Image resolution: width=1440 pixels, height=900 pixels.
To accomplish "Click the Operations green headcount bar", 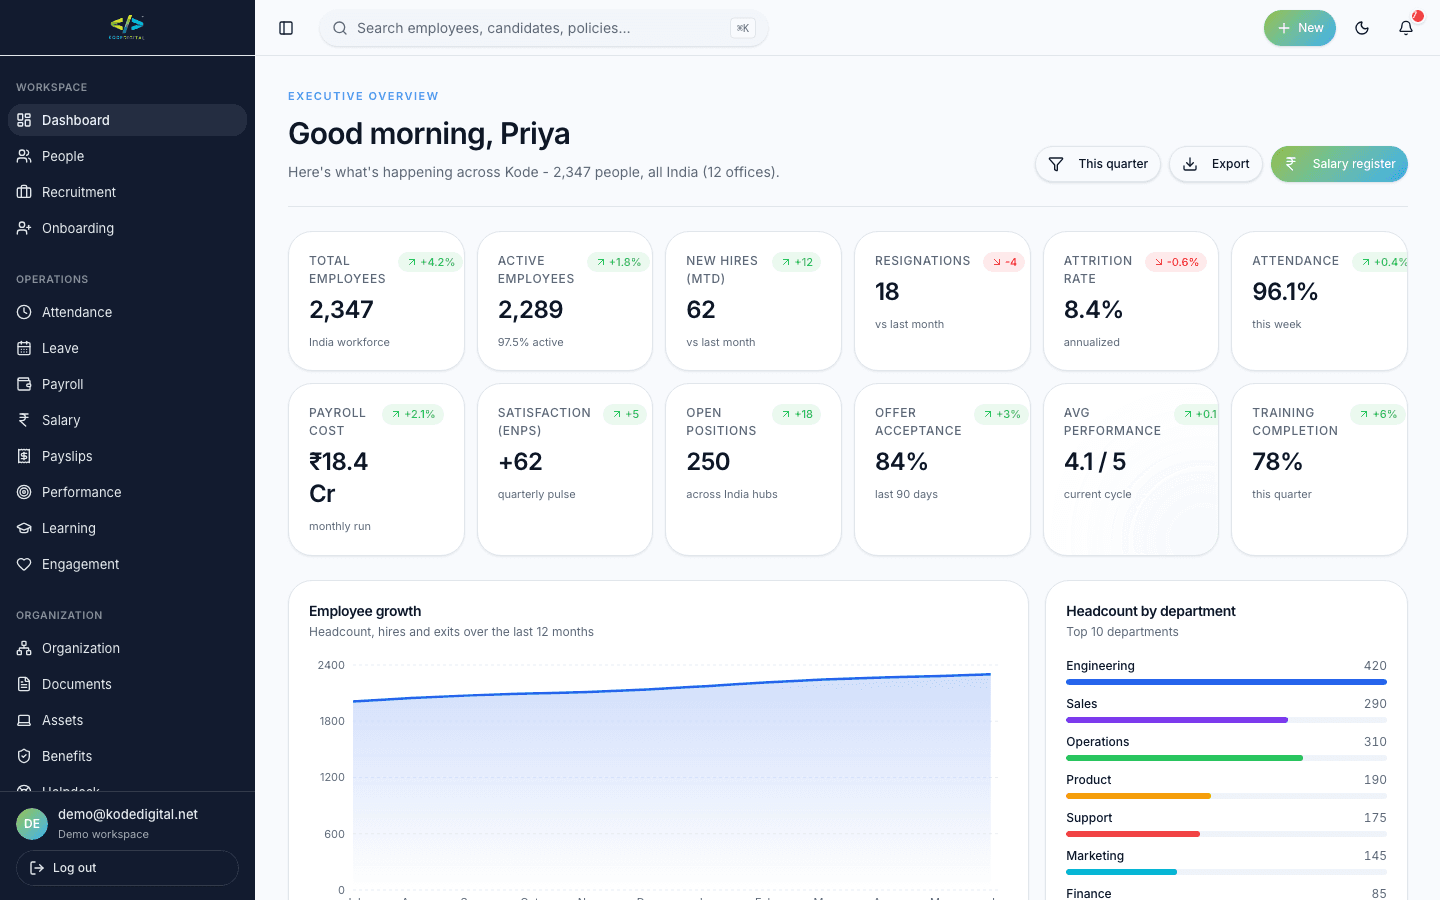I will click(x=1184, y=758).
